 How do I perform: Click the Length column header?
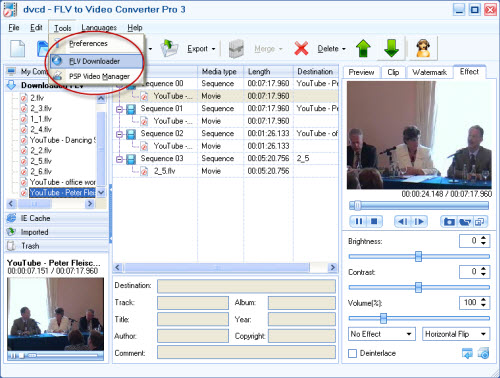click(269, 71)
